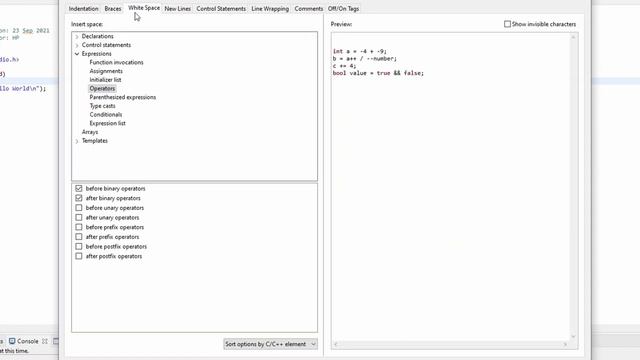
Task: Select Arrays tree item
Action: click(90, 132)
